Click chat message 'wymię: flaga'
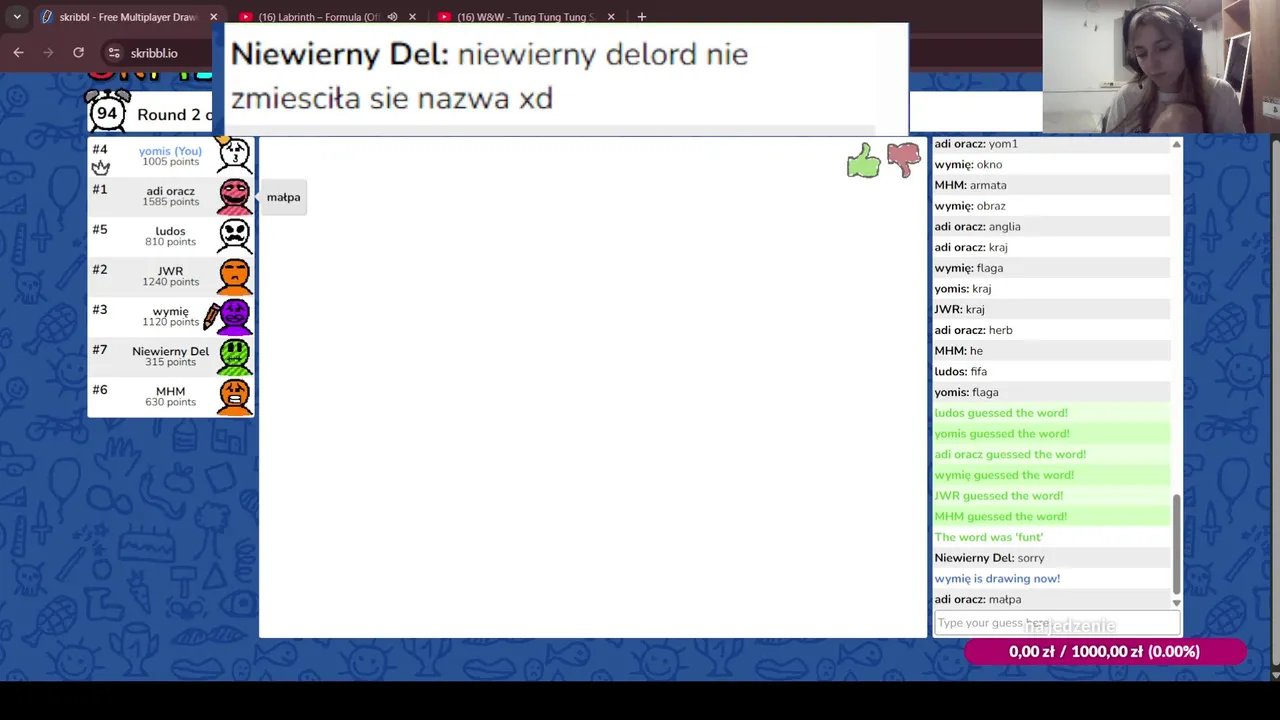Image resolution: width=1280 pixels, height=720 pixels. [x=1051, y=268]
